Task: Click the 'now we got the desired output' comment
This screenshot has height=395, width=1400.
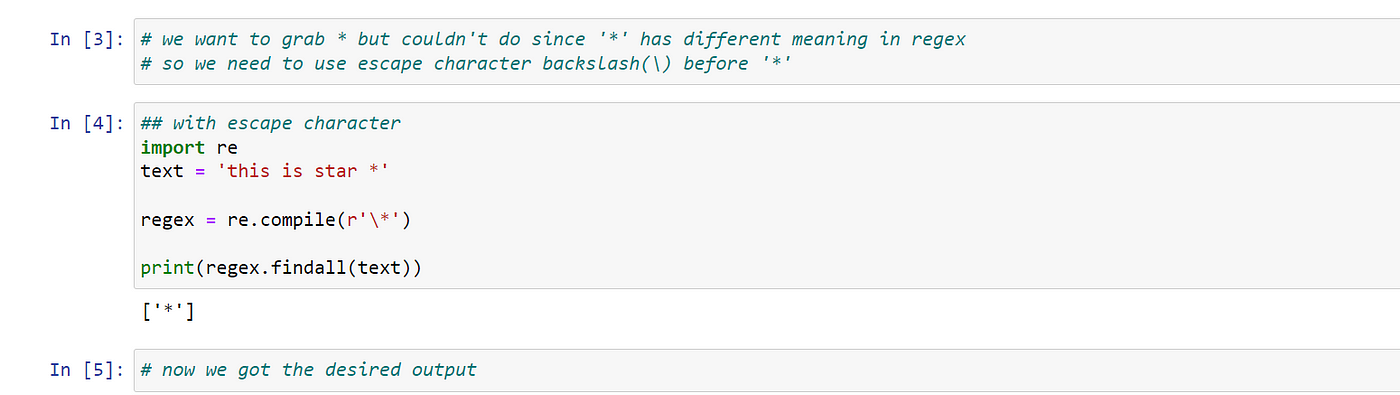Action: [x=309, y=370]
